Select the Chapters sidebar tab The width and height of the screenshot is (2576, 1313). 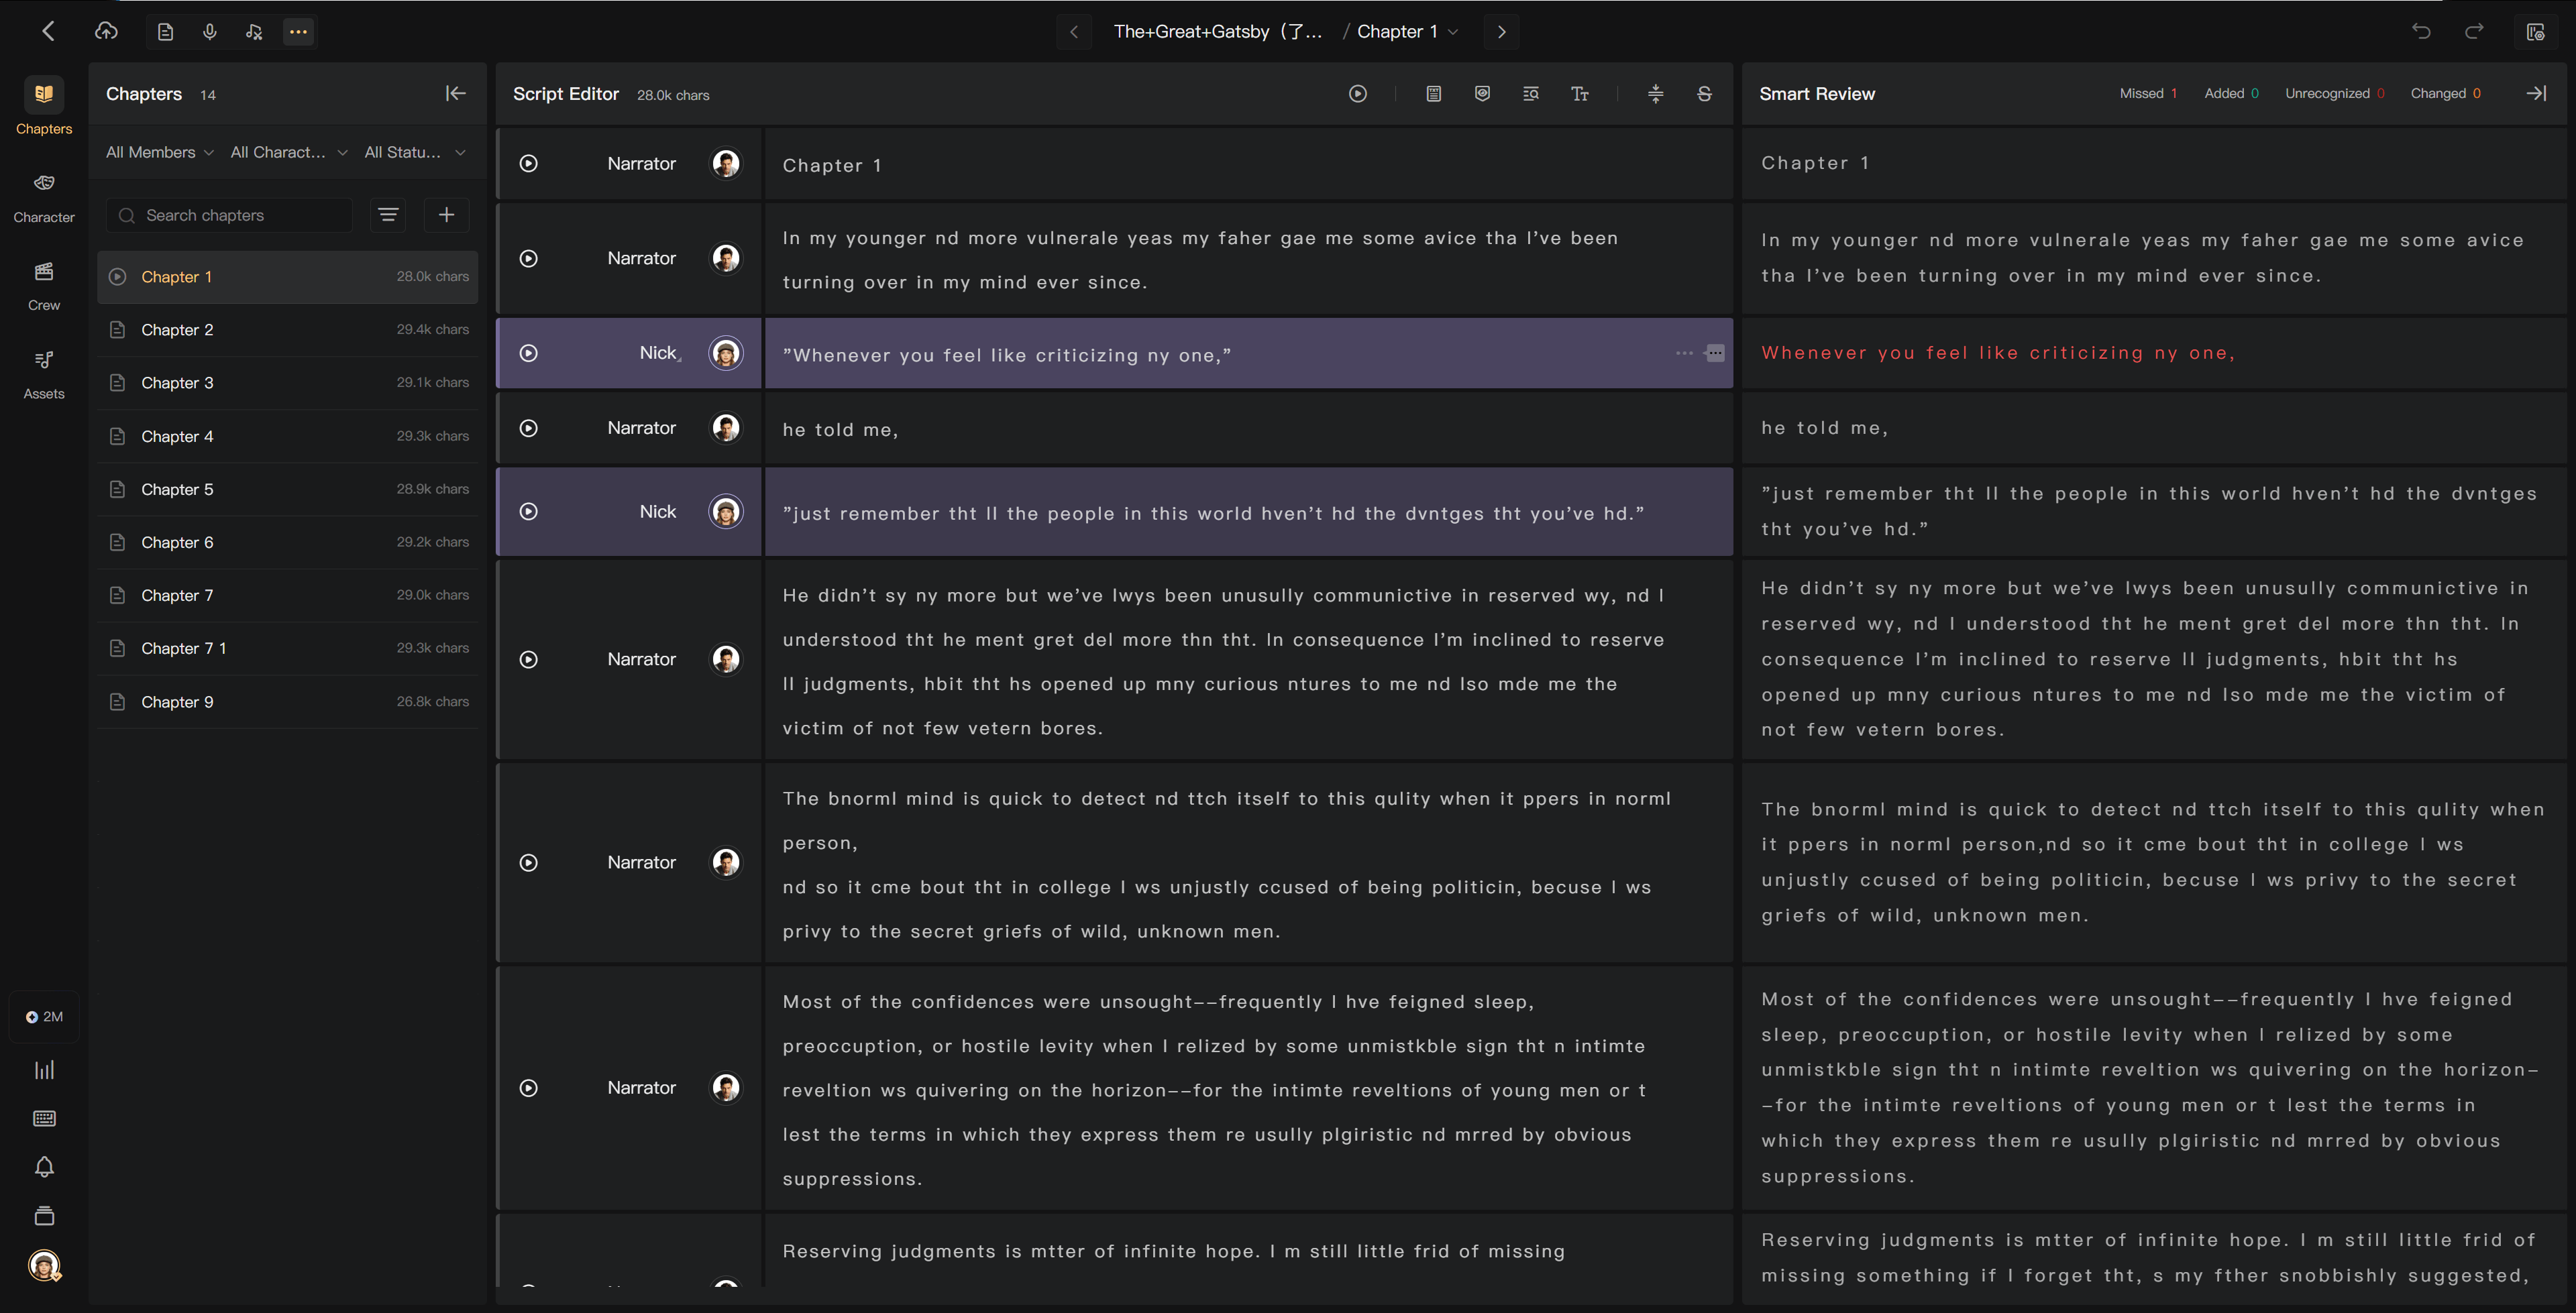tap(44, 107)
